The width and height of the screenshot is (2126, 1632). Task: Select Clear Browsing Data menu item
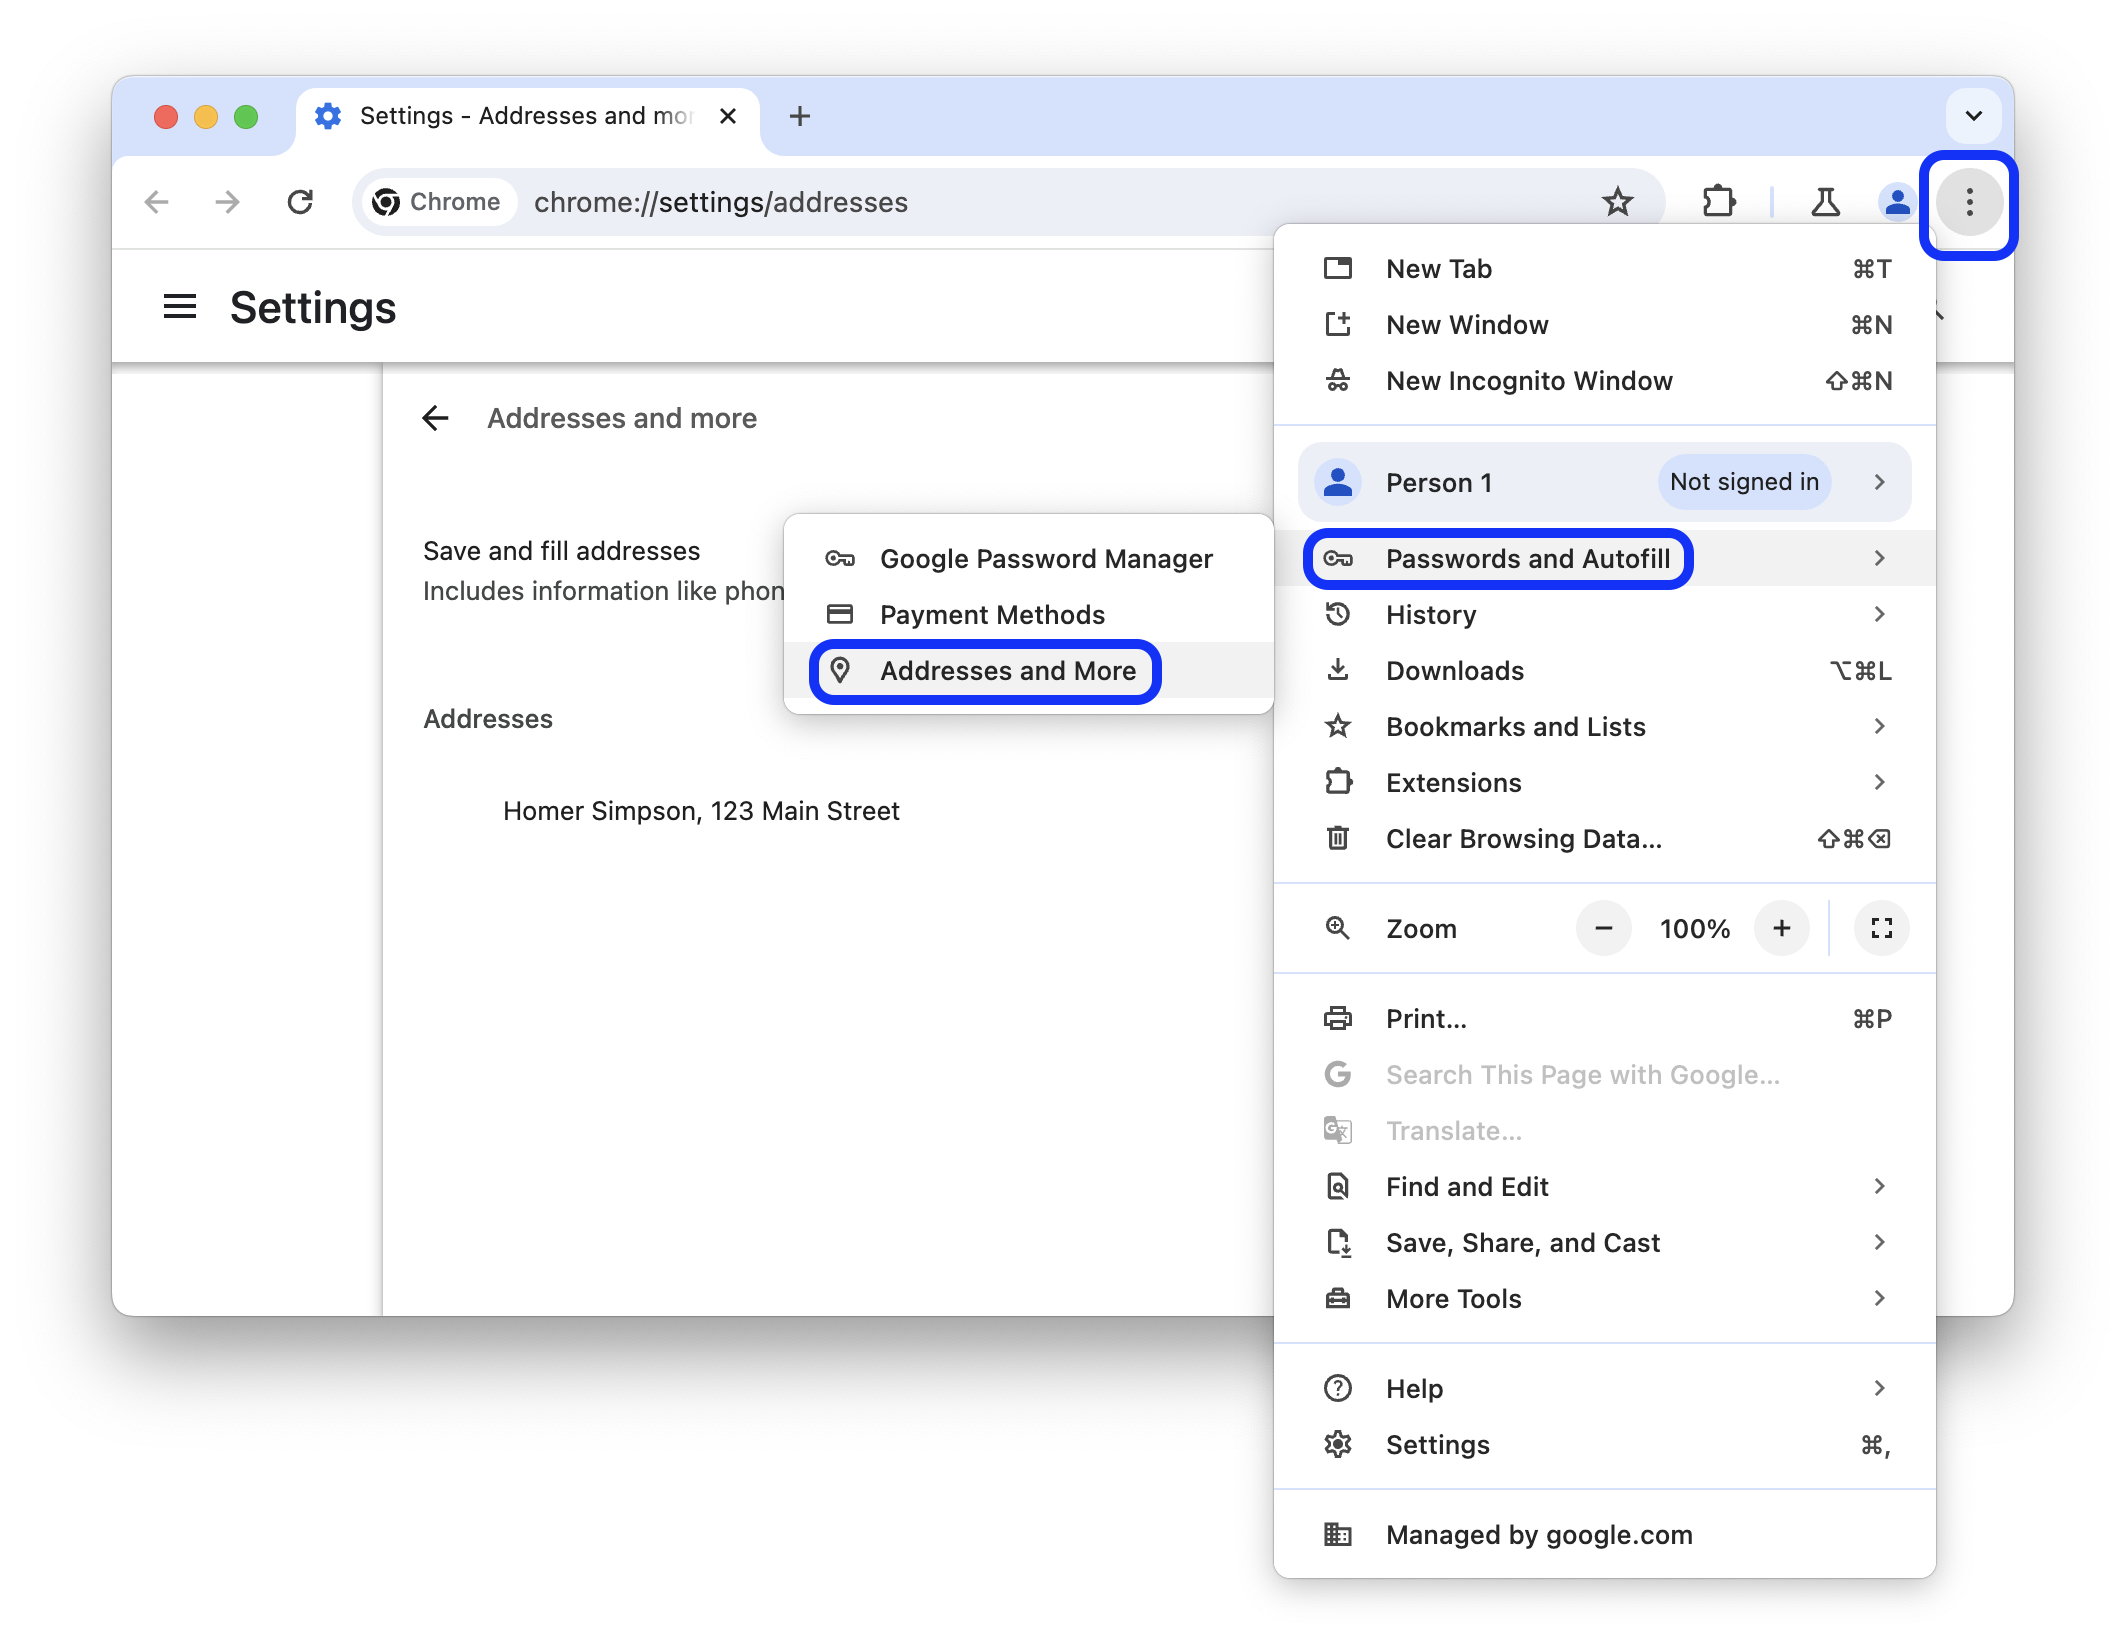[1522, 838]
